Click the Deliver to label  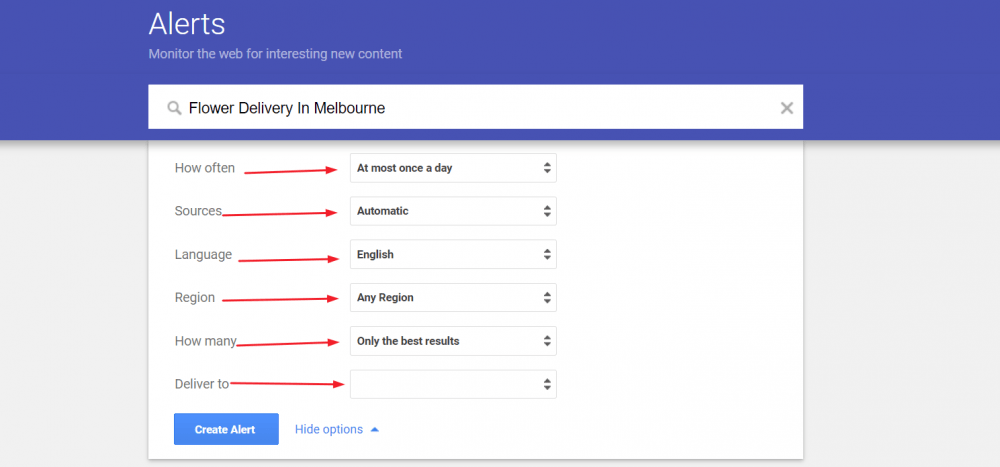click(x=202, y=384)
